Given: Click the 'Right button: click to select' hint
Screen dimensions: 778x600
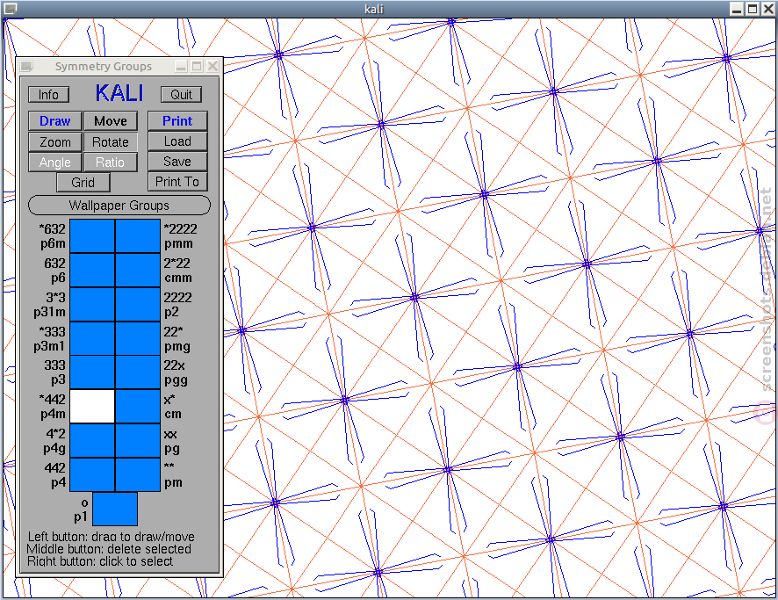Looking at the screenshot, I should pos(100,561).
